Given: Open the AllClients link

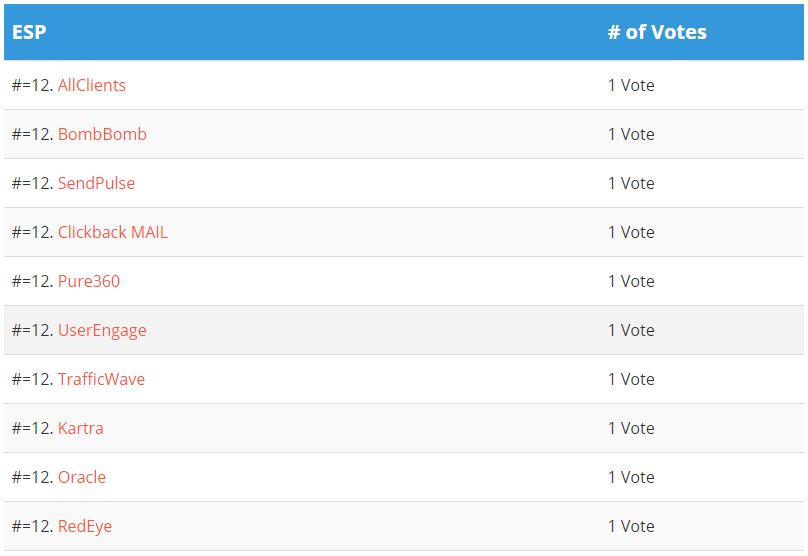Looking at the screenshot, I should point(92,85).
